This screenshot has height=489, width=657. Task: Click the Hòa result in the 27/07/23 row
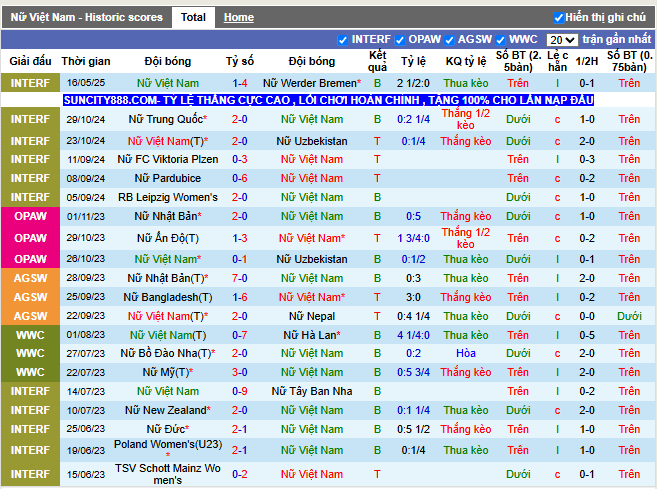[x=466, y=353]
